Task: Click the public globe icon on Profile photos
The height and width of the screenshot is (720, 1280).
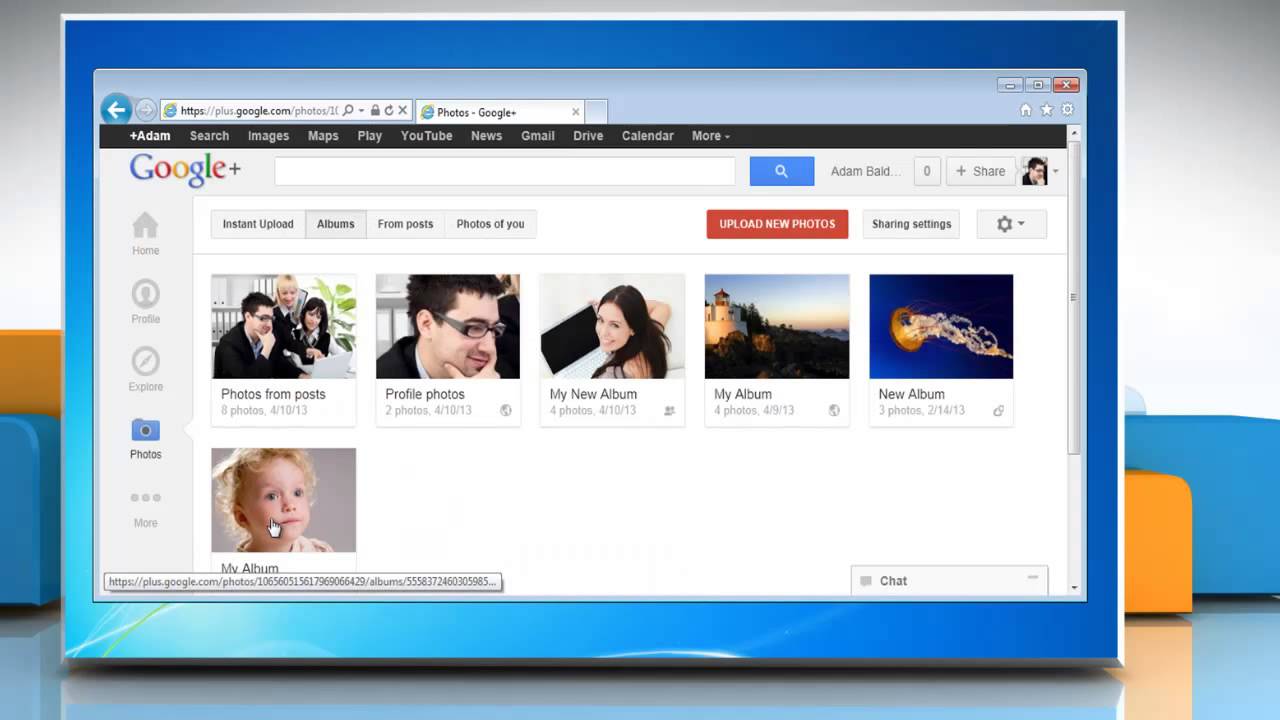Action: [506, 411]
